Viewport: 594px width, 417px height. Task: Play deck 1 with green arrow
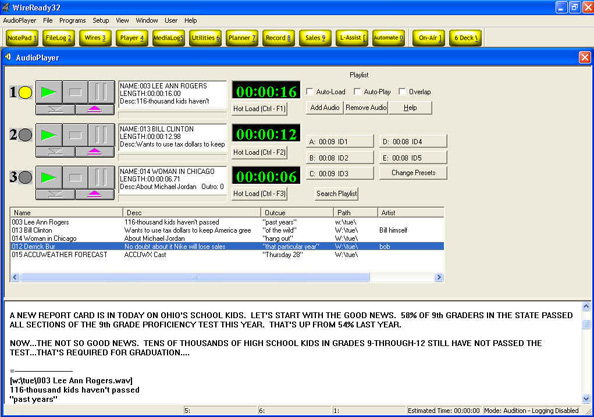(49, 92)
